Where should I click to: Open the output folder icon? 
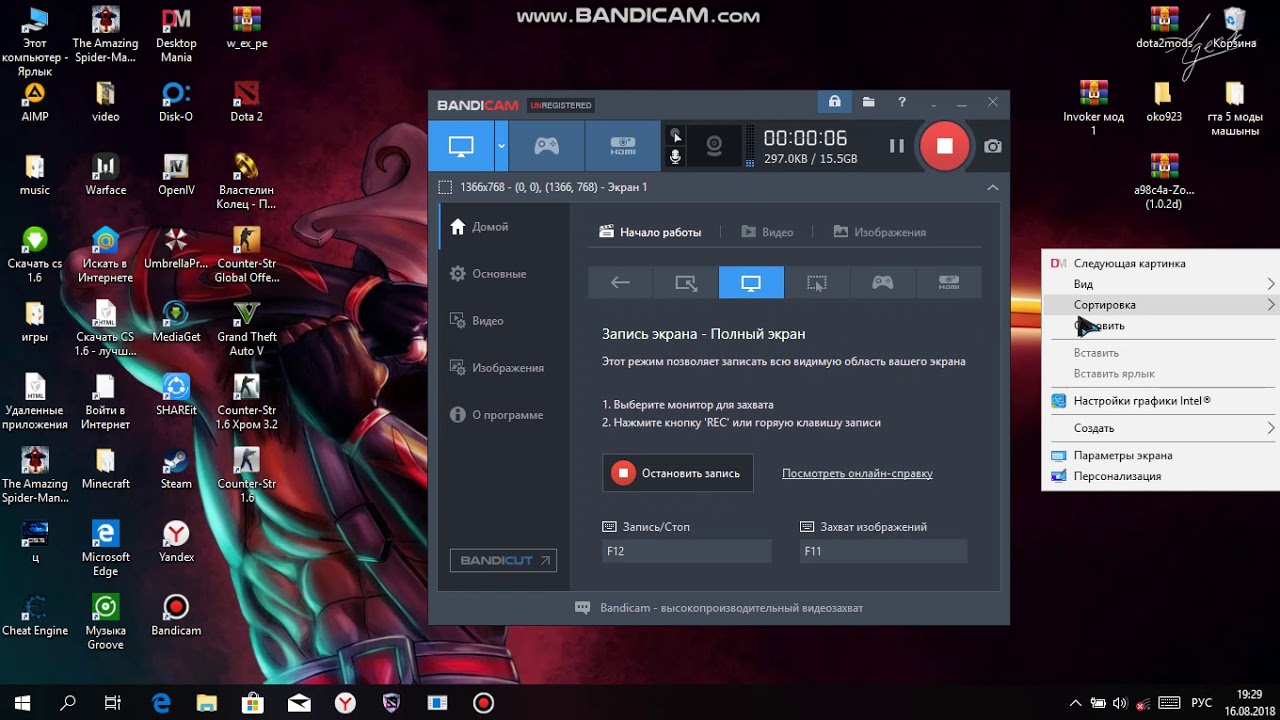click(868, 102)
